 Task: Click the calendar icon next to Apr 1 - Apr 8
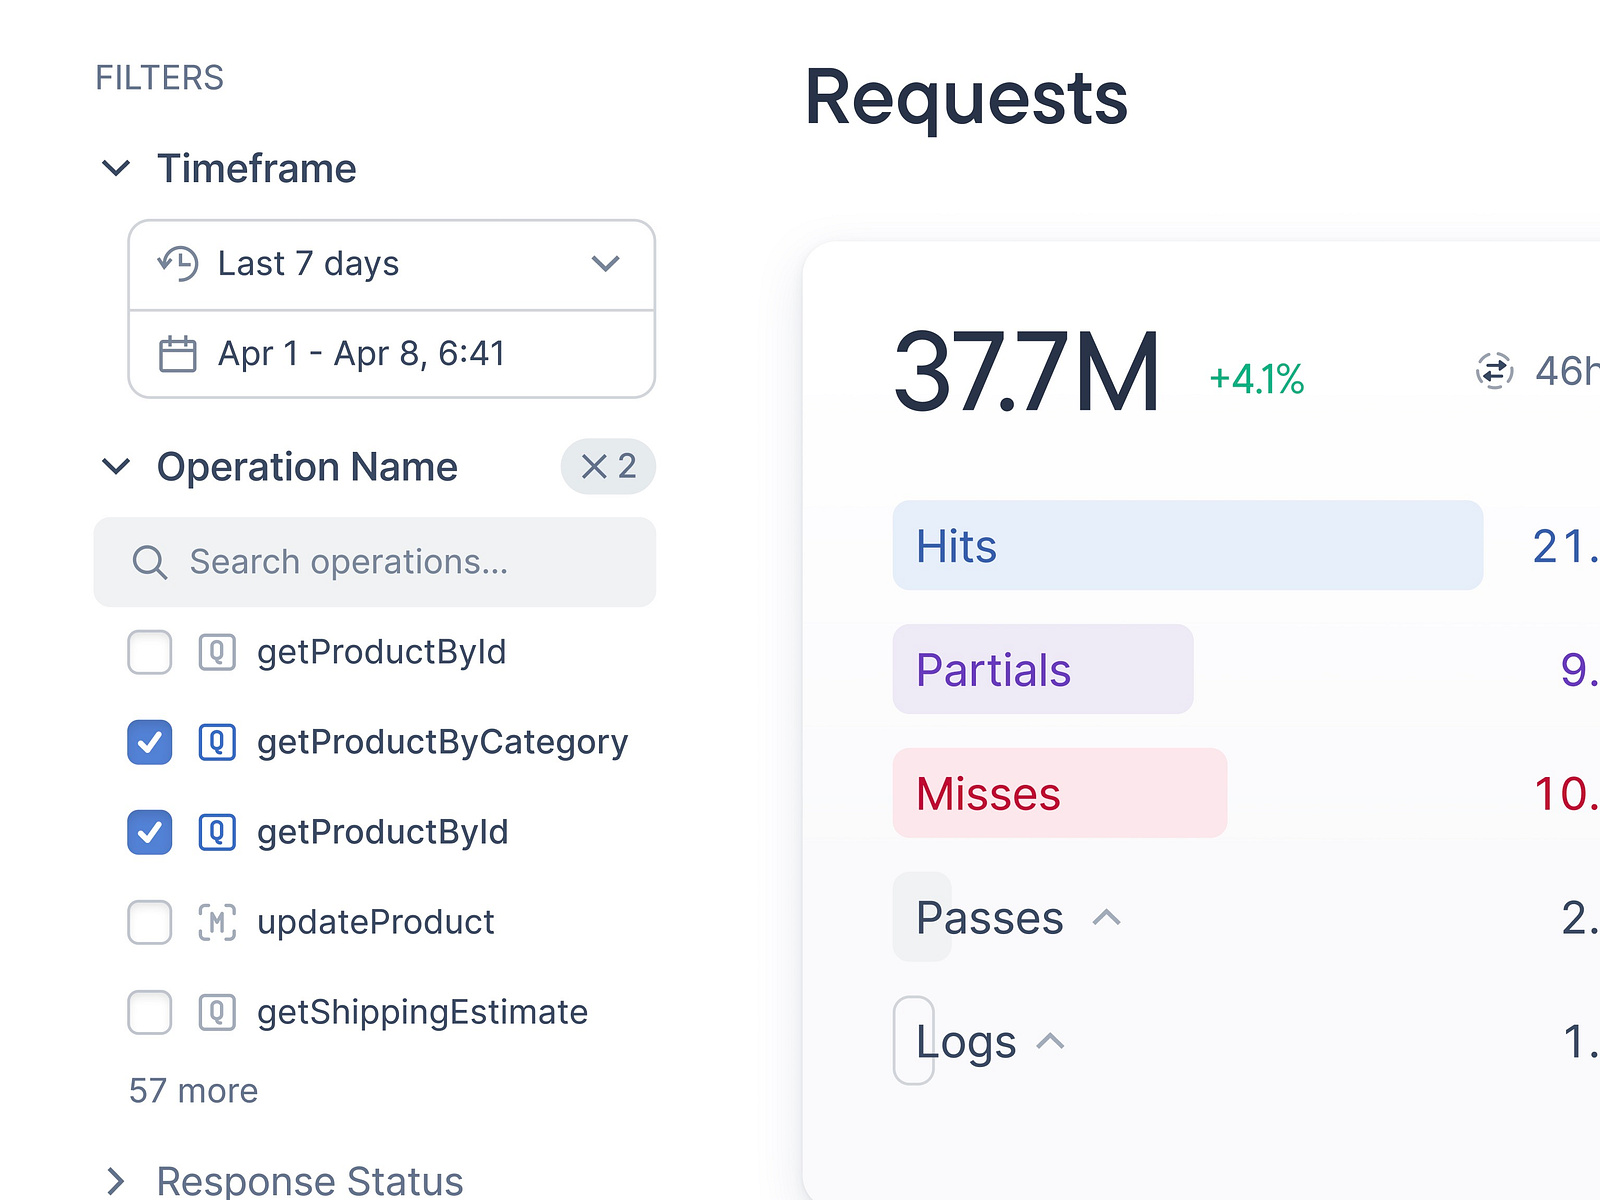pyautogui.click(x=176, y=353)
